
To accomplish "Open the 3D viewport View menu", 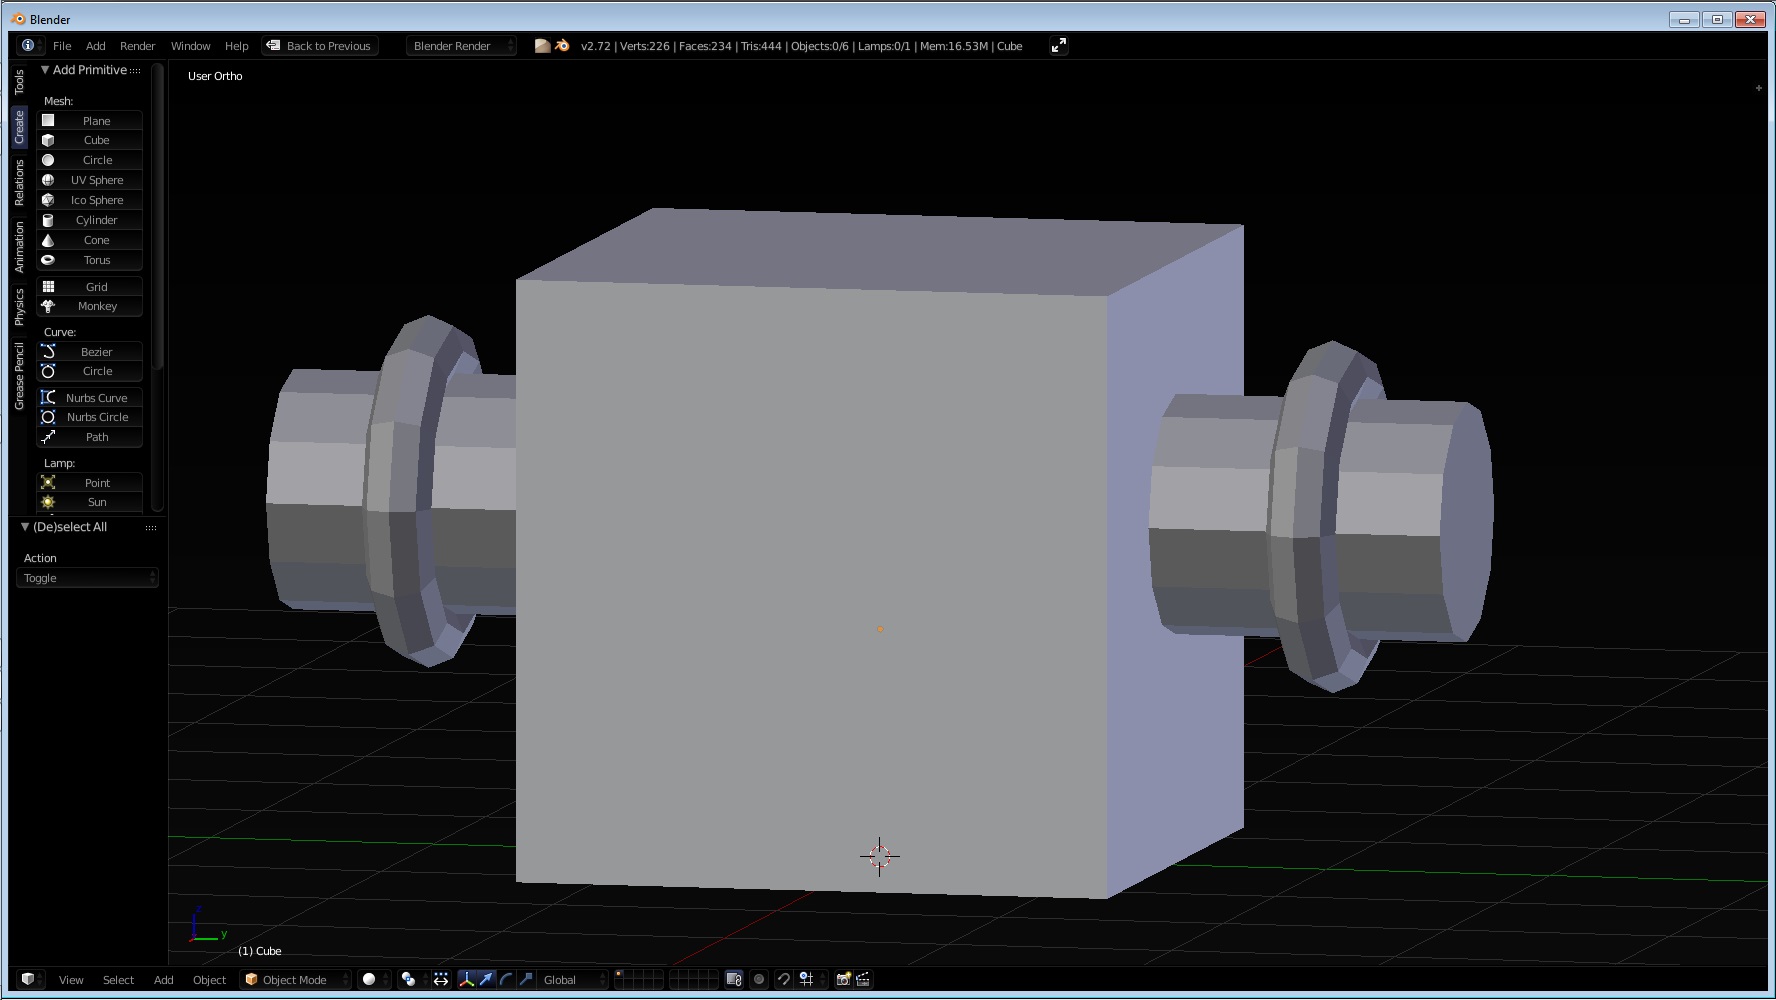I will (x=71, y=980).
